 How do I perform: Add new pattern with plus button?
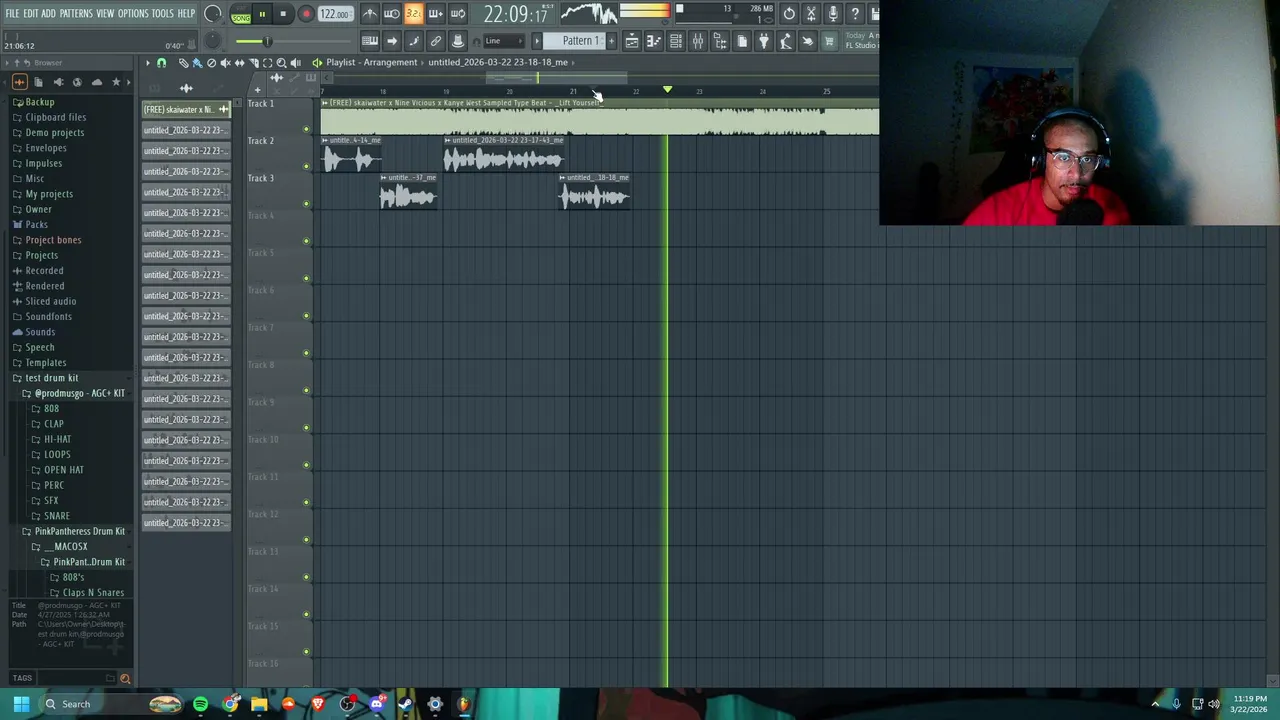611,41
